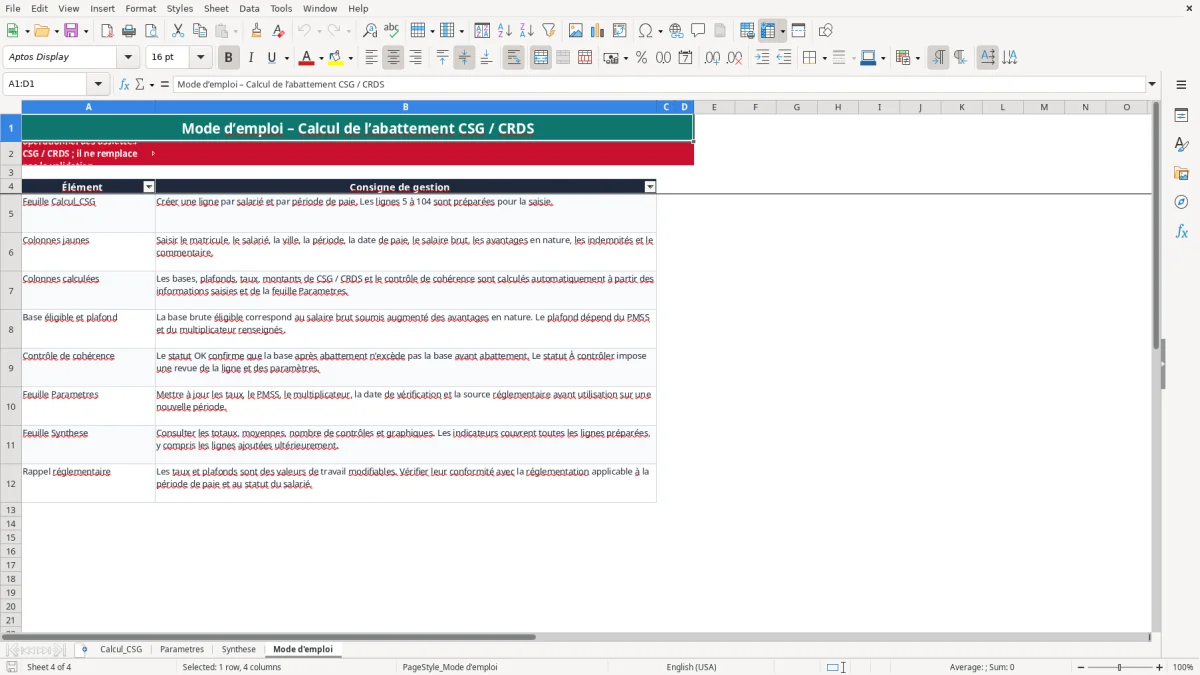
Task: Click the Save document icon
Action: point(71,31)
